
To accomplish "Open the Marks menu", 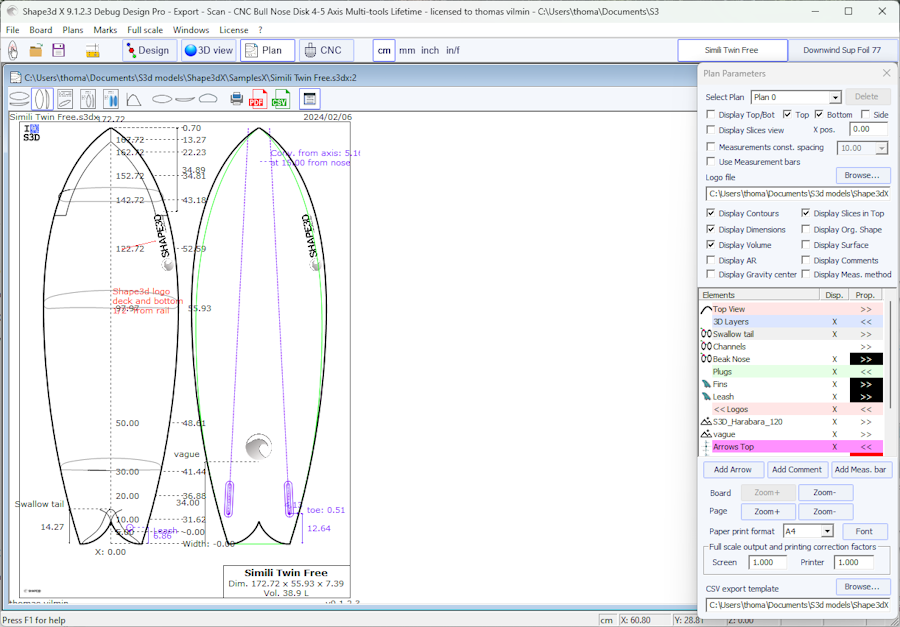I will click(105, 30).
